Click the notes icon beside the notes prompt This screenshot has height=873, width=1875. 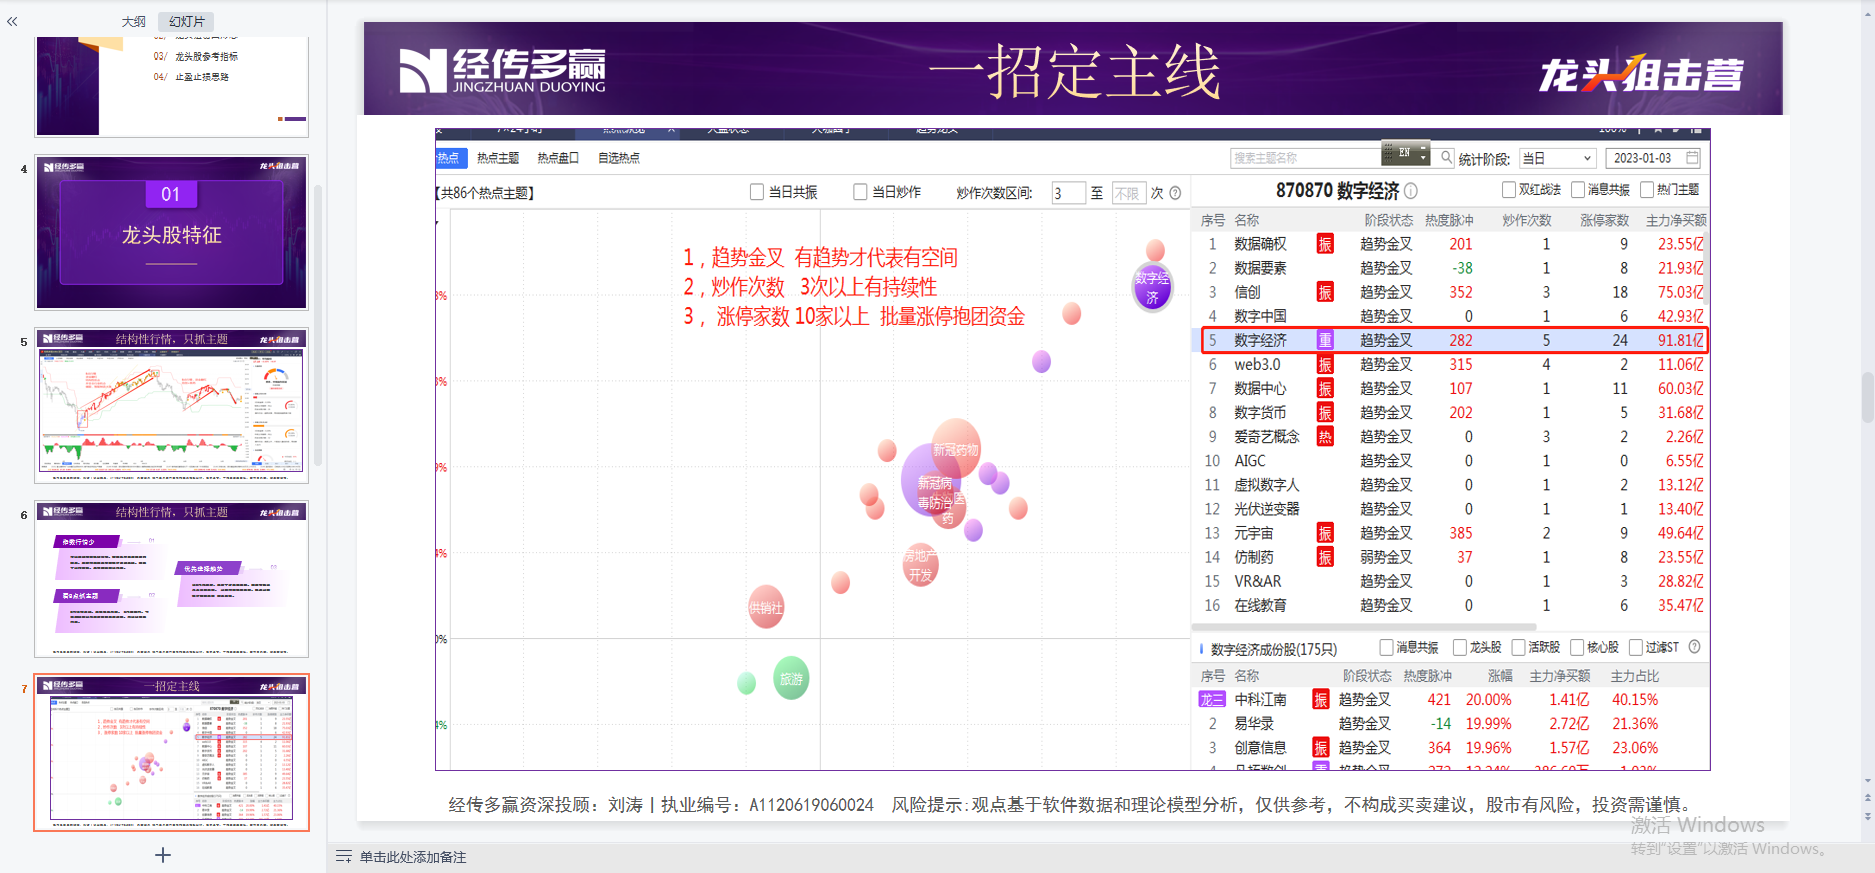pos(344,857)
